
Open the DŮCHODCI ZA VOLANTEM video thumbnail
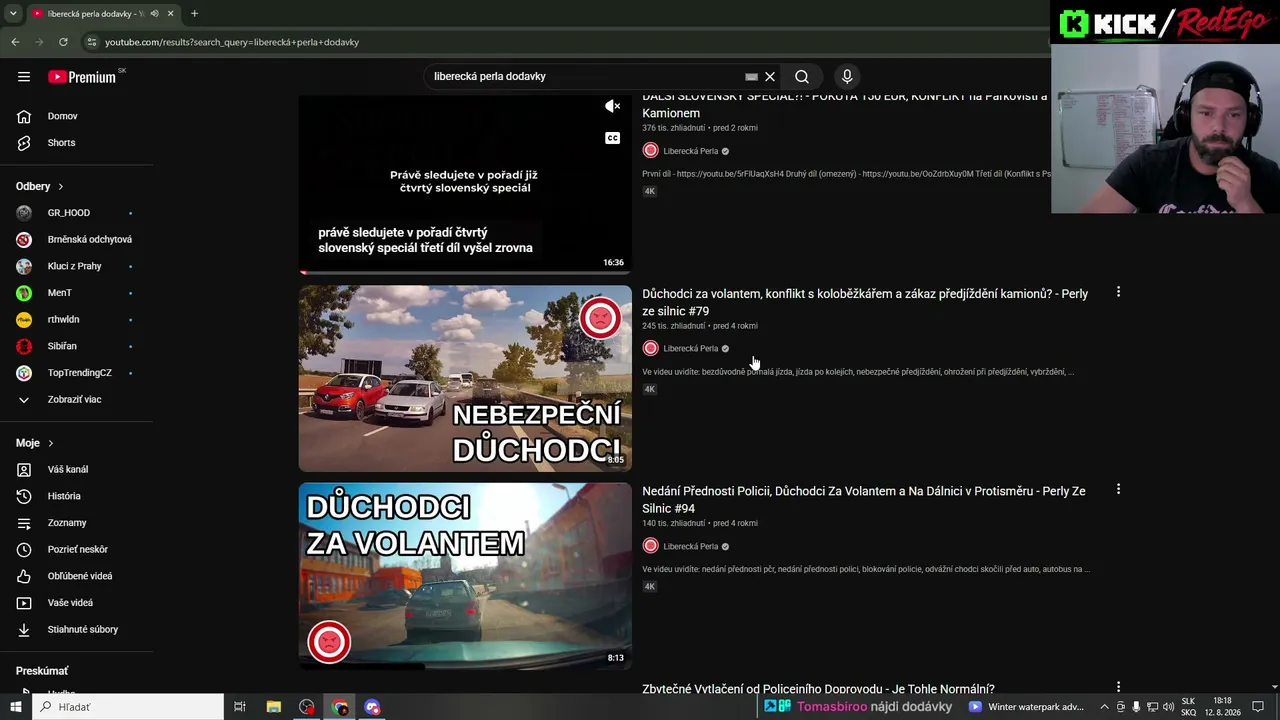click(465, 576)
